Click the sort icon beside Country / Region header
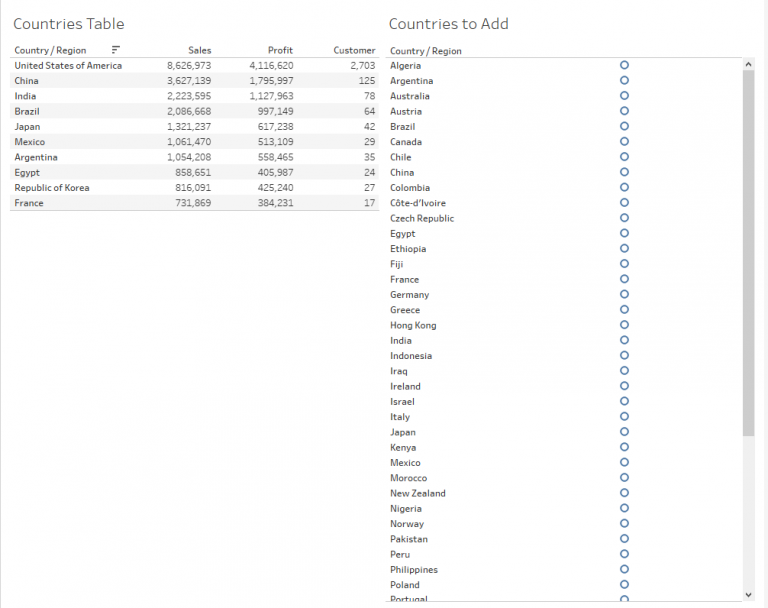Image resolution: width=768 pixels, height=608 pixels. click(116, 49)
